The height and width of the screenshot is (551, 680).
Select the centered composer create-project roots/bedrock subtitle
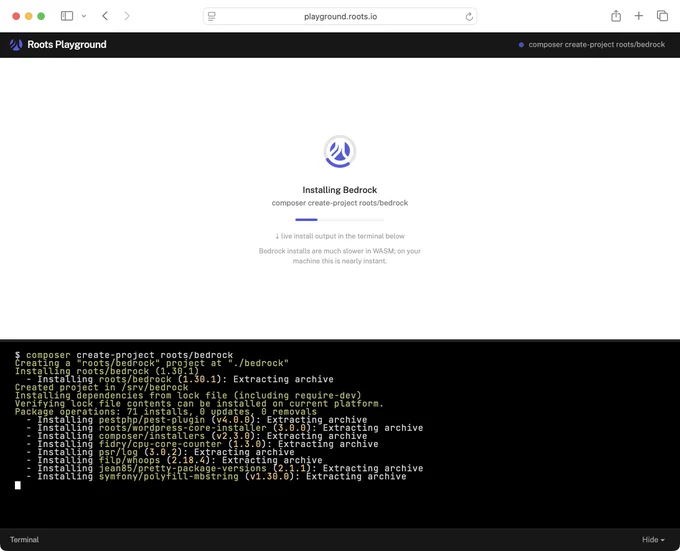coord(340,203)
